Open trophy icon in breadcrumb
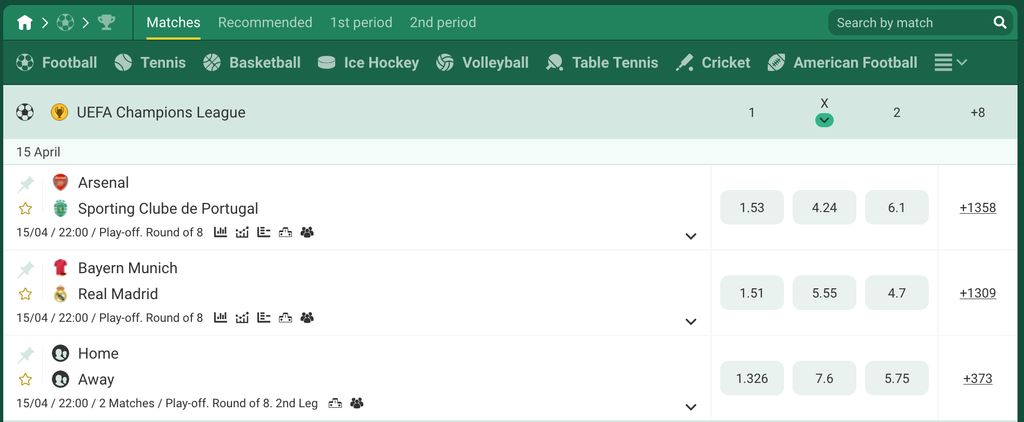Image resolution: width=1024 pixels, height=422 pixels. (106, 23)
